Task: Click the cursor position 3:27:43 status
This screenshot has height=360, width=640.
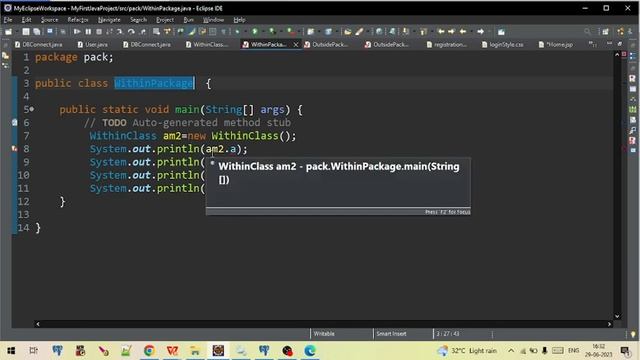Action: (x=448, y=333)
